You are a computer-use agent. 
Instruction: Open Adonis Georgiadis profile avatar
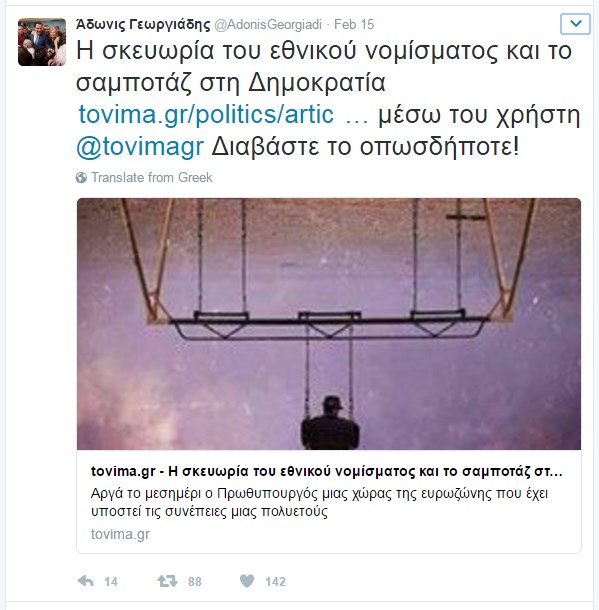pyautogui.click(x=42, y=42)
